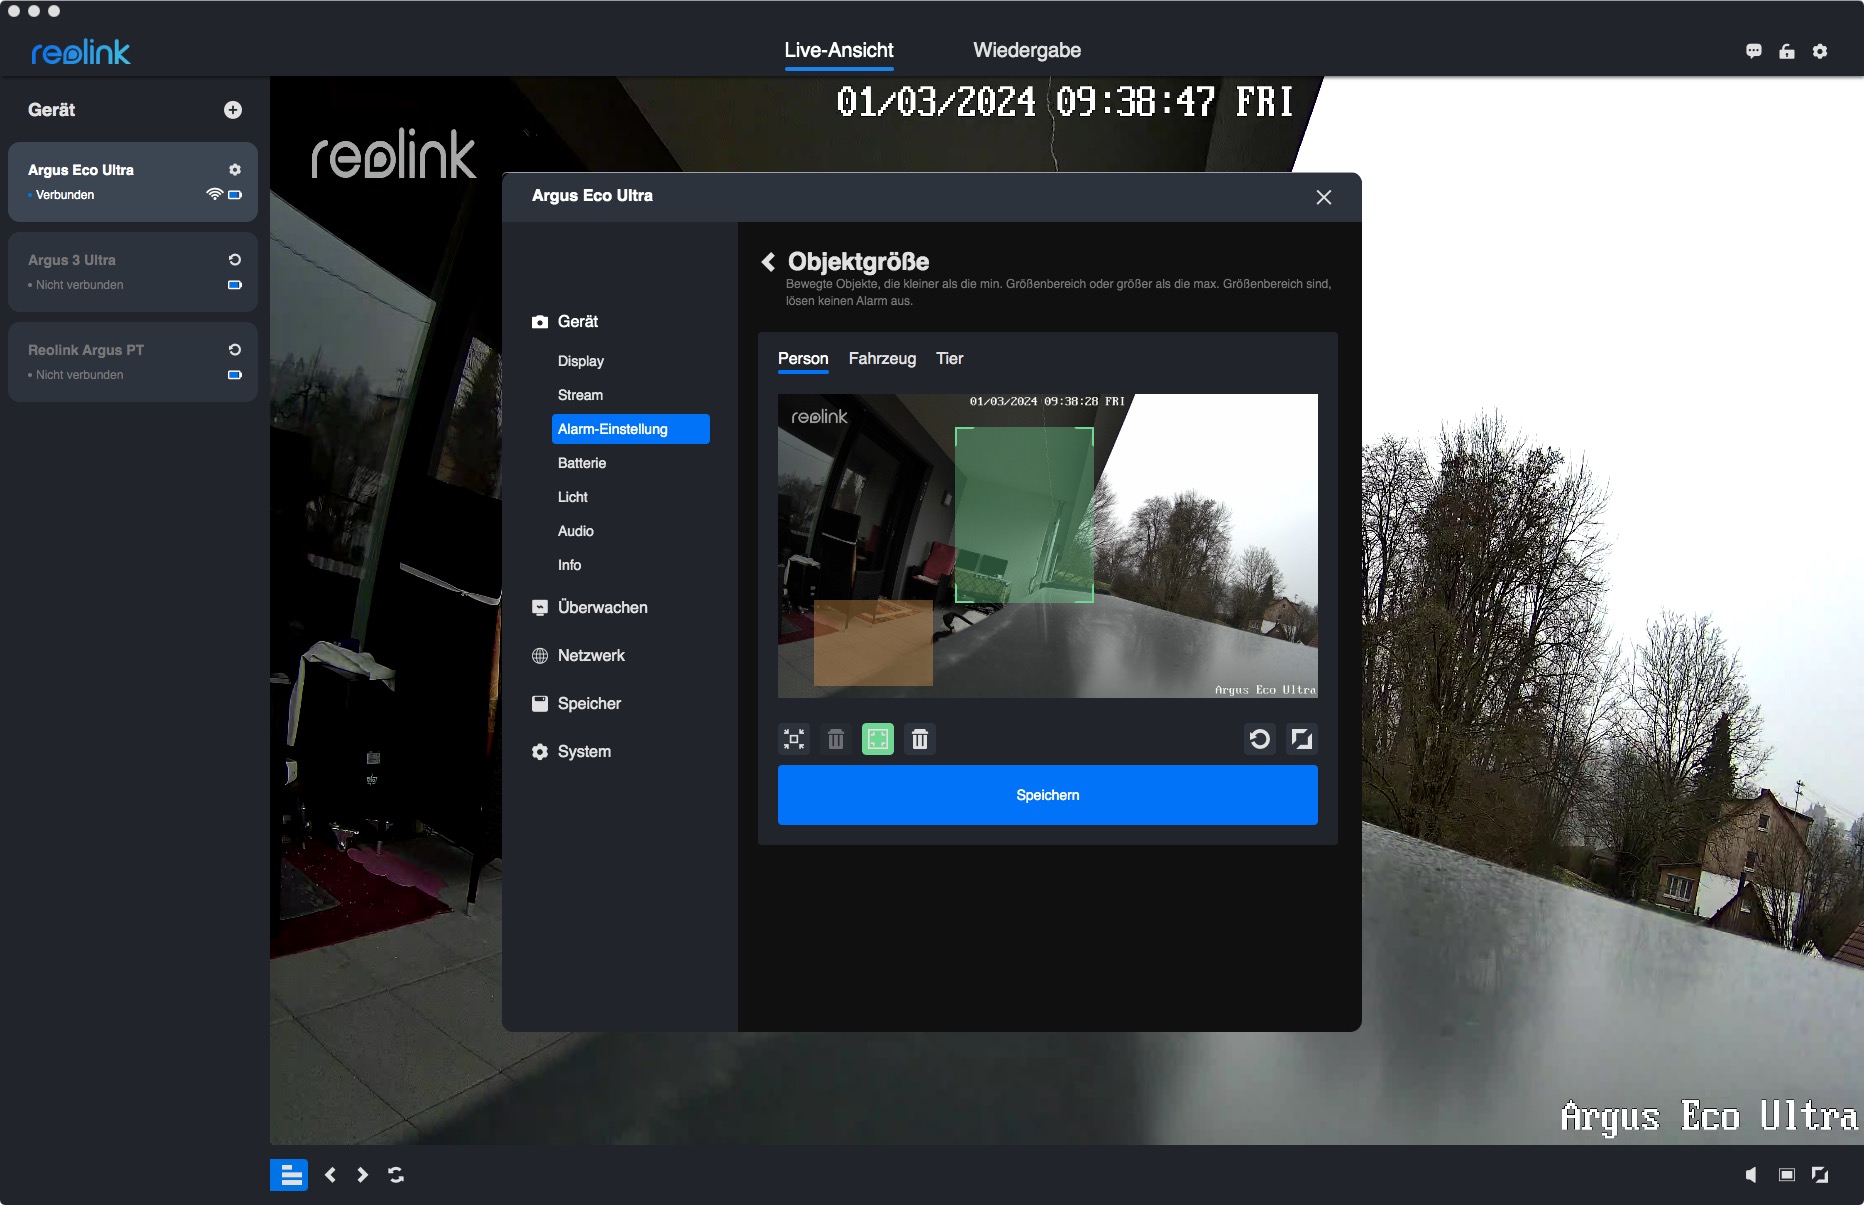Click the Speichern button

click(1047, 795)
